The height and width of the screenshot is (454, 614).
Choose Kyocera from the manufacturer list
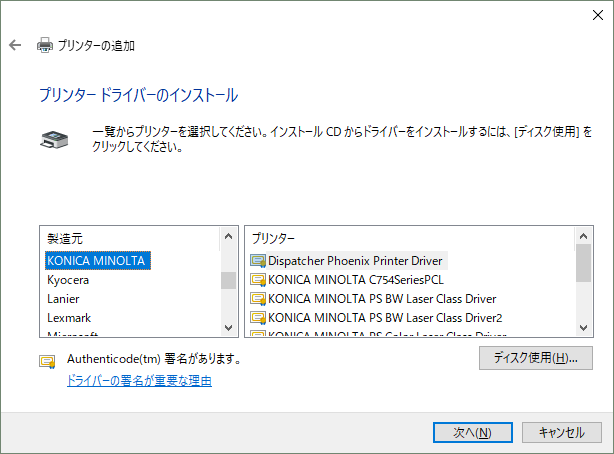click(x=68, y=280)
